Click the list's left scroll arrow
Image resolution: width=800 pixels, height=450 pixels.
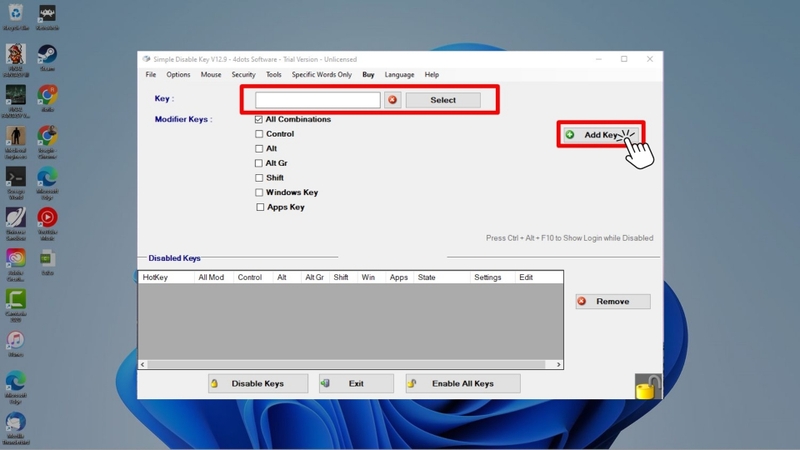143,364
